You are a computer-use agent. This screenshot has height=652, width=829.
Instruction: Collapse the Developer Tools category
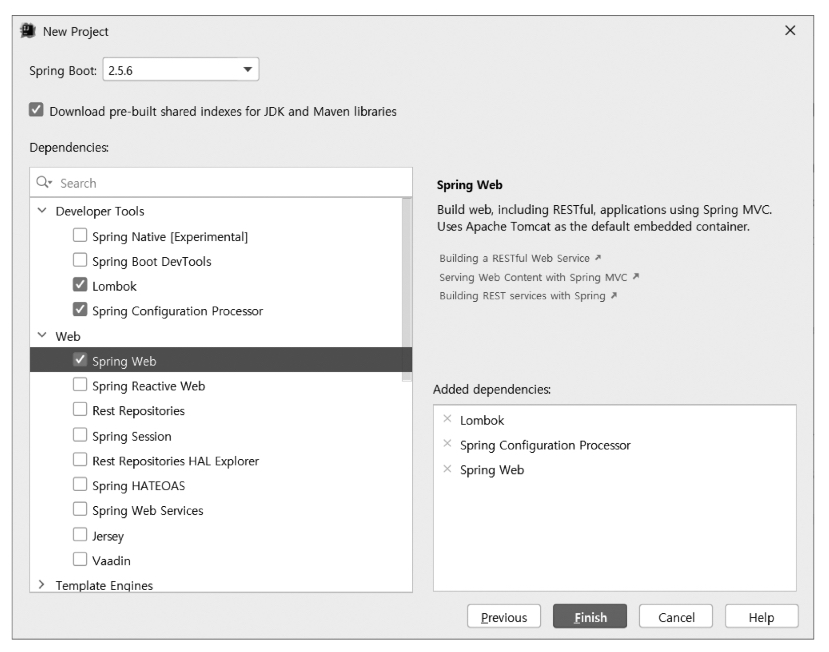42,210
